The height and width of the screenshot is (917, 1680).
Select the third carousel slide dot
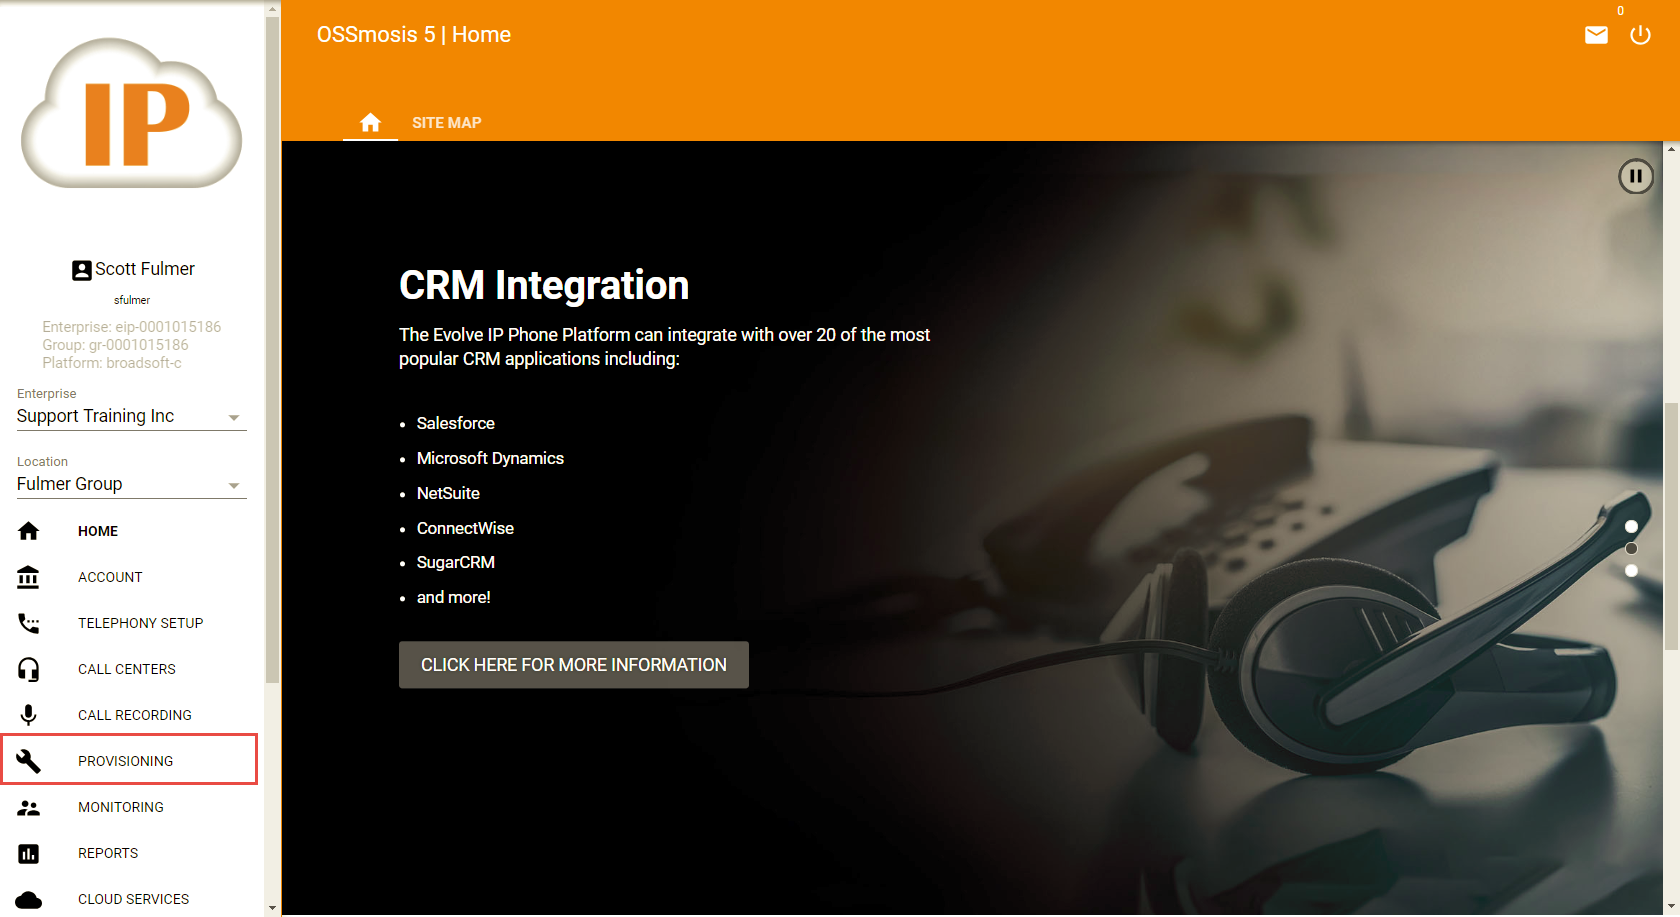point(1631,570)
